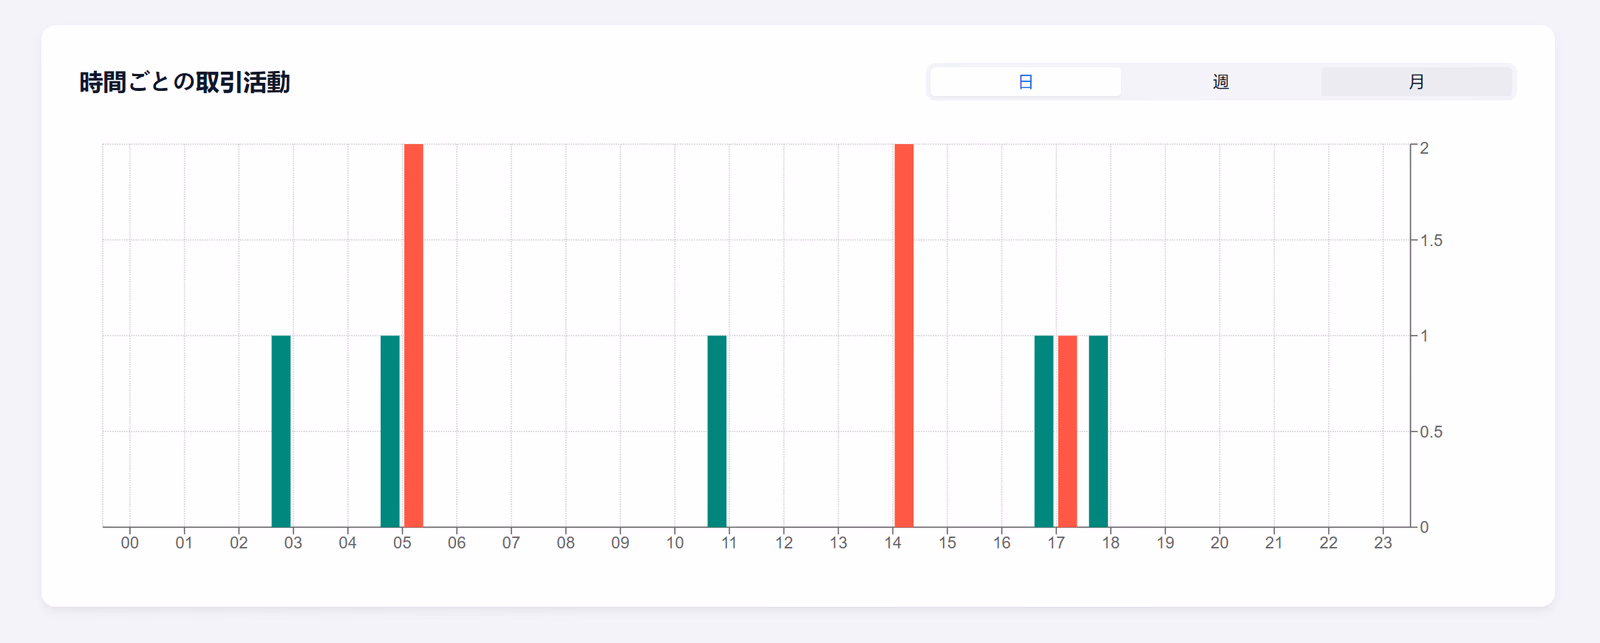This screenshot has width=1600, height=643.
Task: Click the 23 label on the x-axis
Action: coord(1382,543)
